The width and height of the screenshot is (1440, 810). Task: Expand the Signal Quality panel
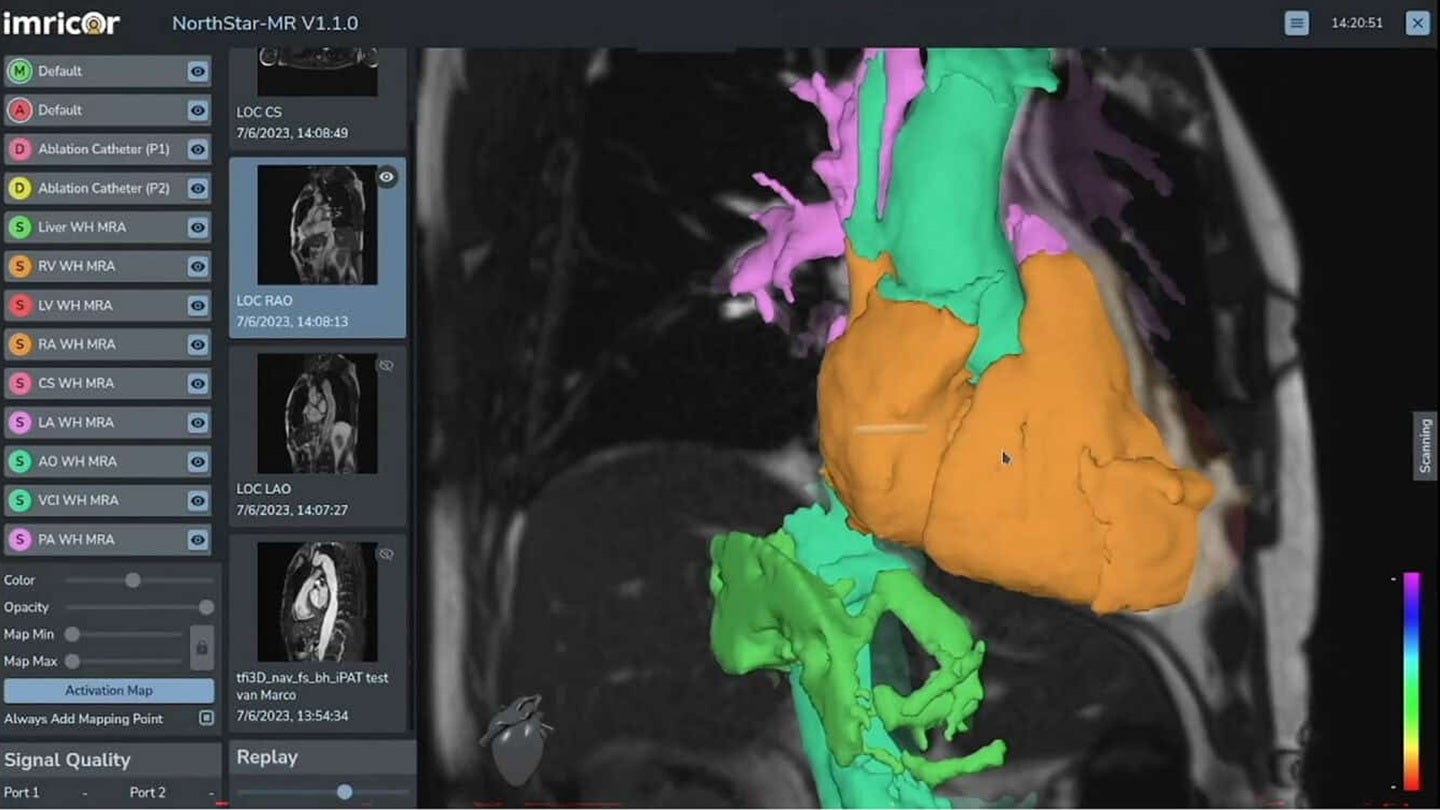(x=67, y=760)
